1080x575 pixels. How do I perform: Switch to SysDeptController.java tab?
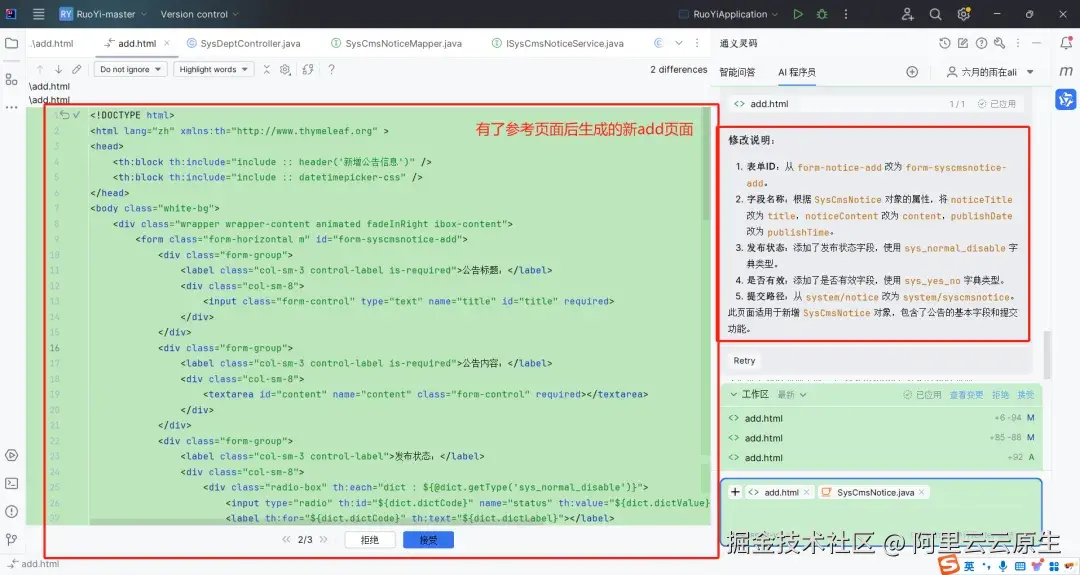243,43
